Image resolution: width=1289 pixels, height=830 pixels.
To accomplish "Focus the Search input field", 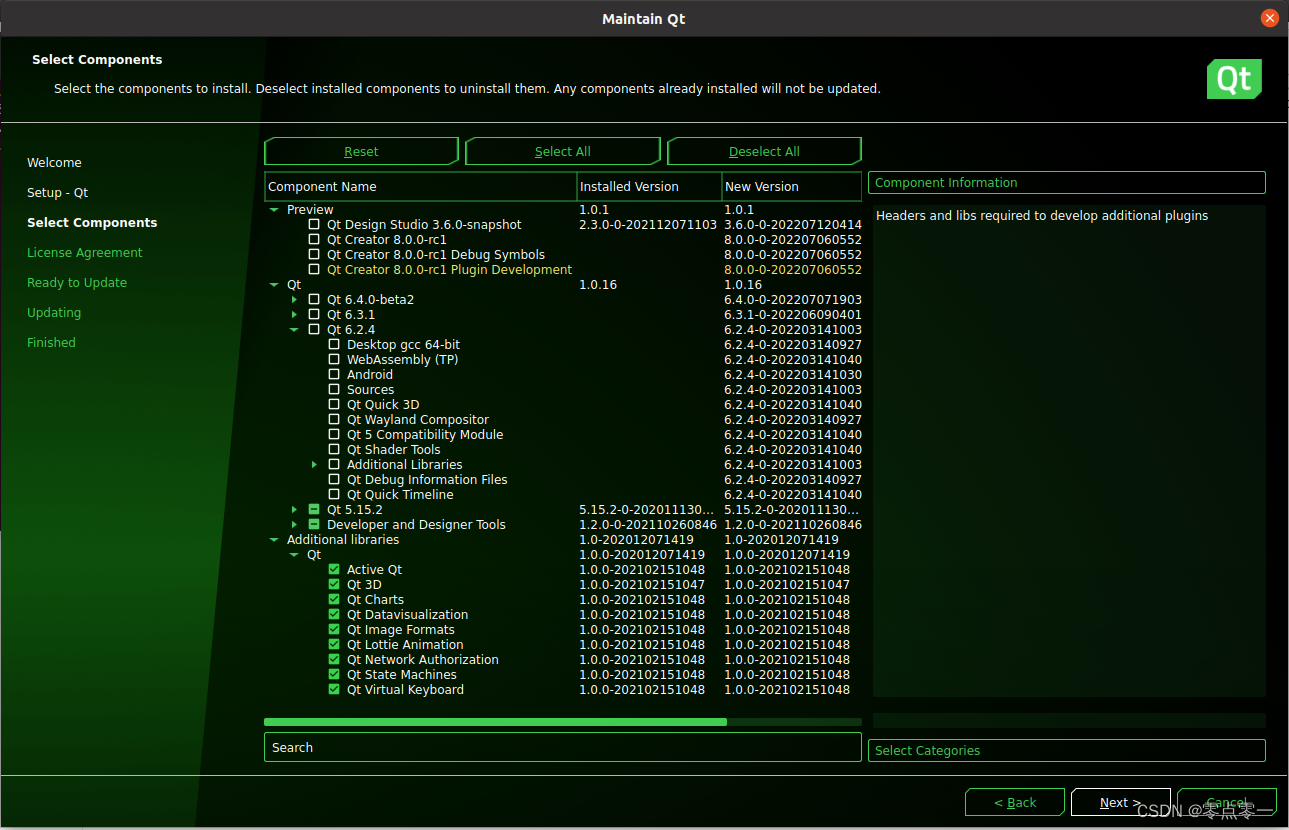I will point(563,747).
